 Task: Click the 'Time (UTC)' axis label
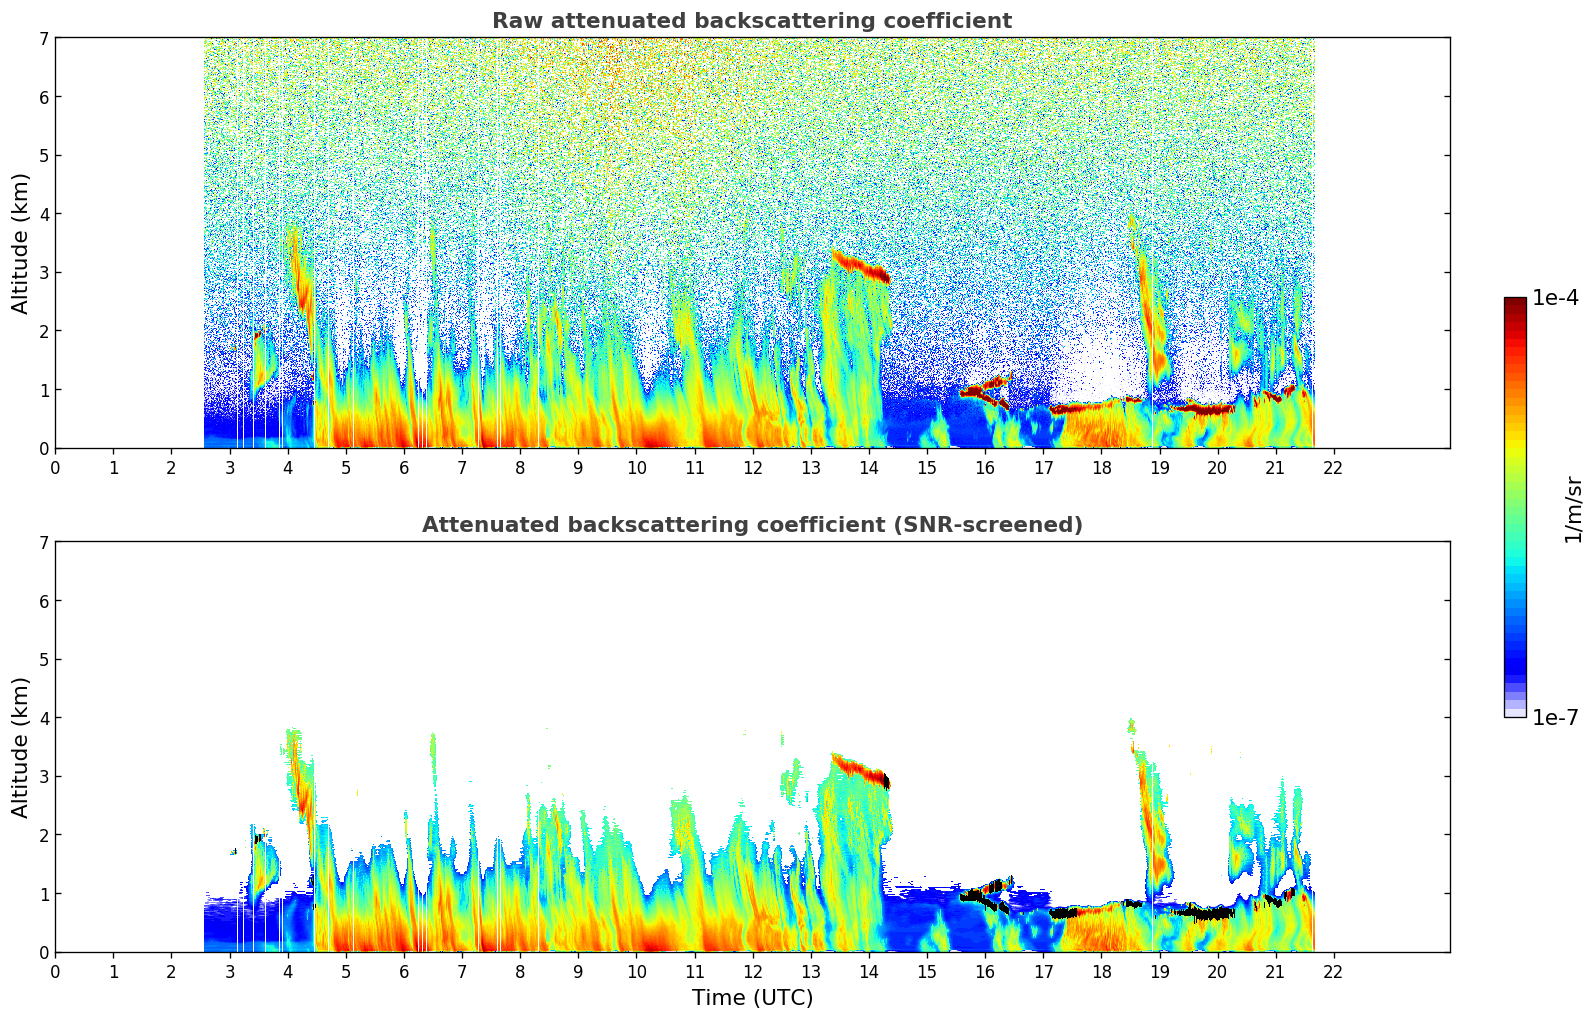click(752, 997)
